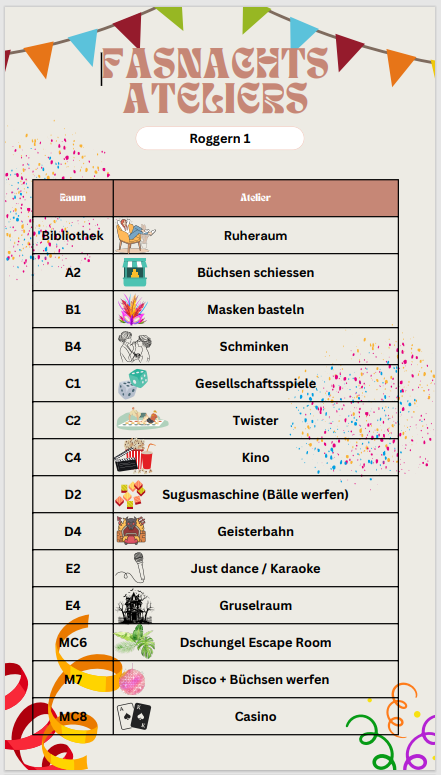This screenshot has height=775, width=441.
Task: Click the armchair icon beside Ruheraum
Action: tap(135, 235)
